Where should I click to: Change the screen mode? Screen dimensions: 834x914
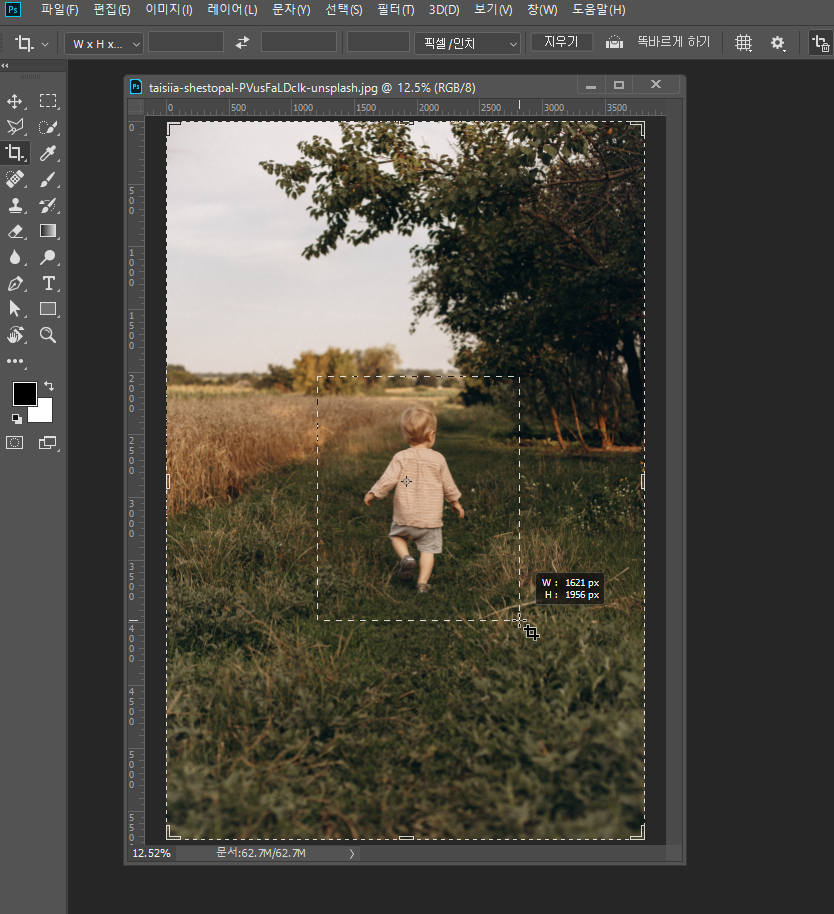coord(48,443)
